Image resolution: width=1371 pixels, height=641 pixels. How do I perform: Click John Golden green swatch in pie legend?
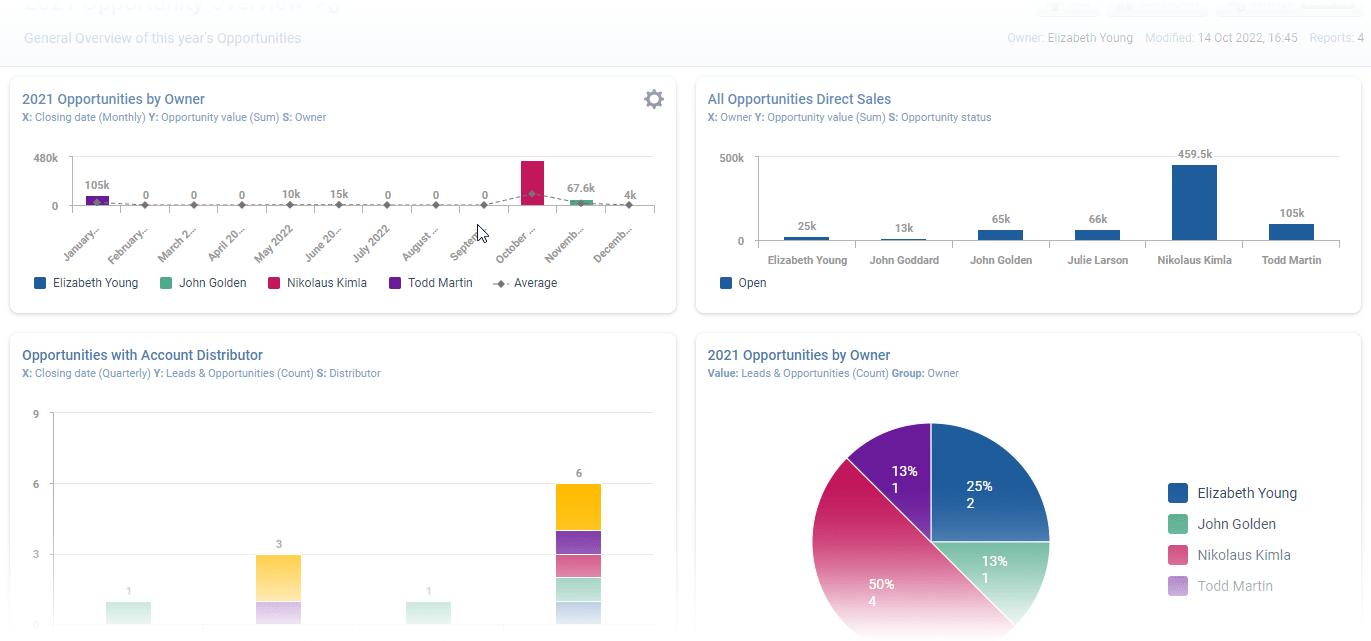click(x=1178, y=524)
